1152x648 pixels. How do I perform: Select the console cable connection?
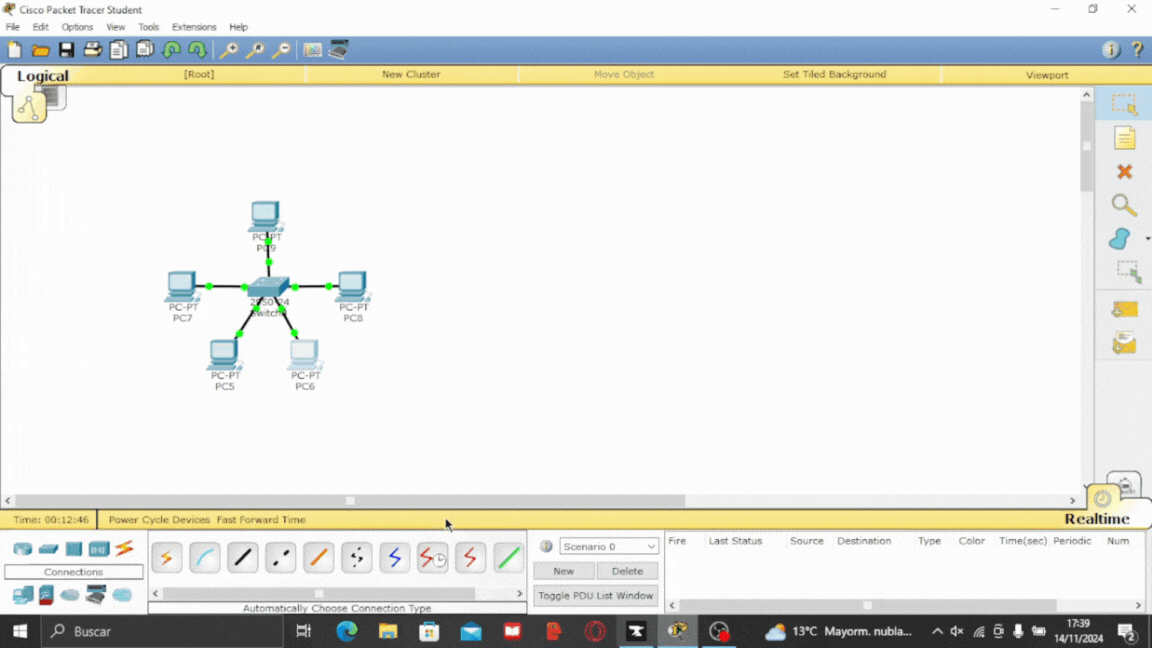click(205, 558)
